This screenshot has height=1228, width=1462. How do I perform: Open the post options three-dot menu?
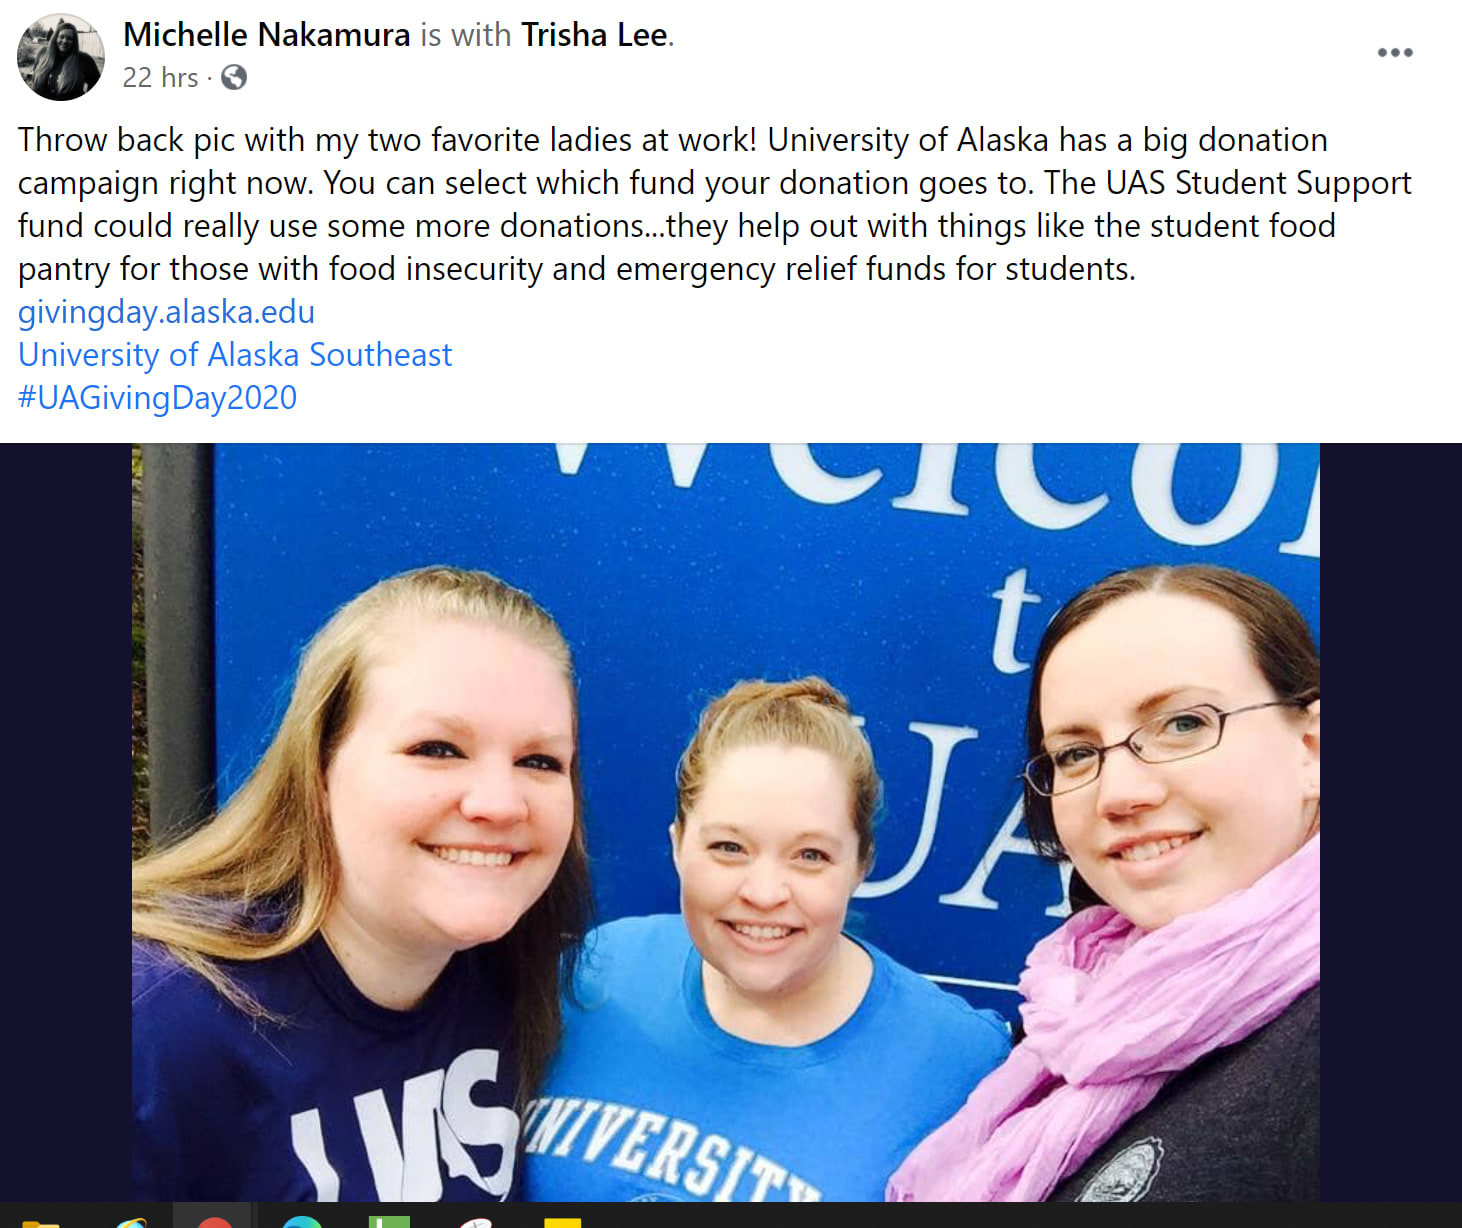1394,53
